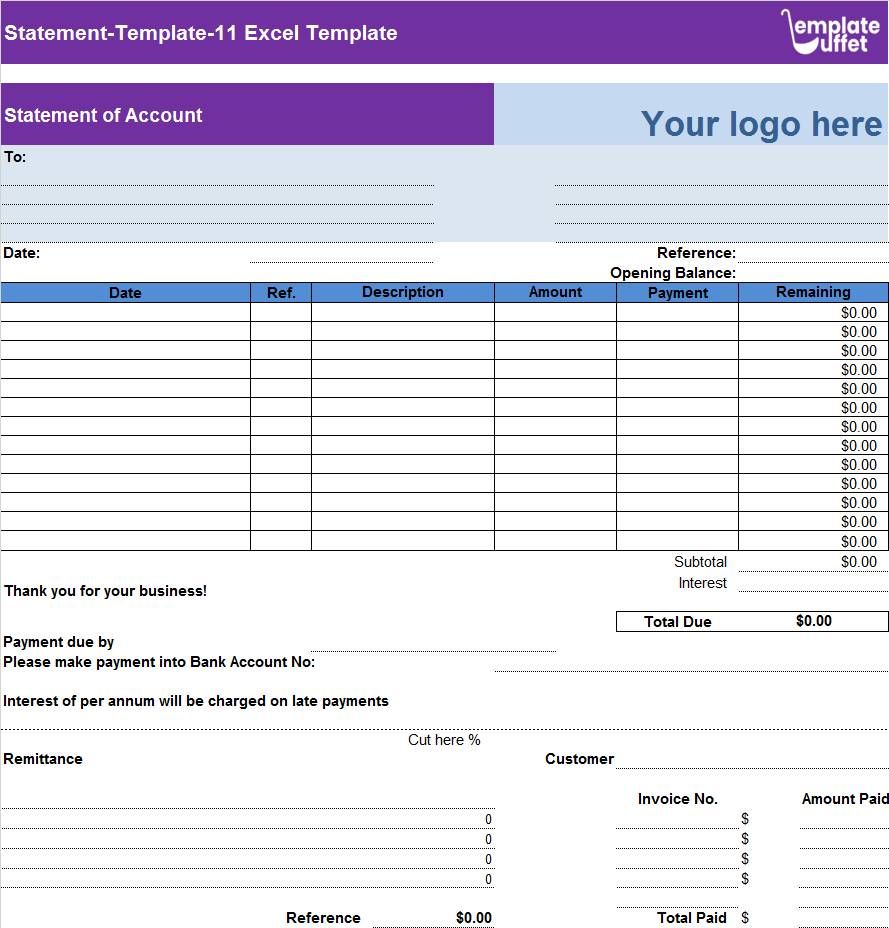Click the Date input field
The width and height of the screenshot is (889, 928).
pyautogui.click(x=345, y=255)
